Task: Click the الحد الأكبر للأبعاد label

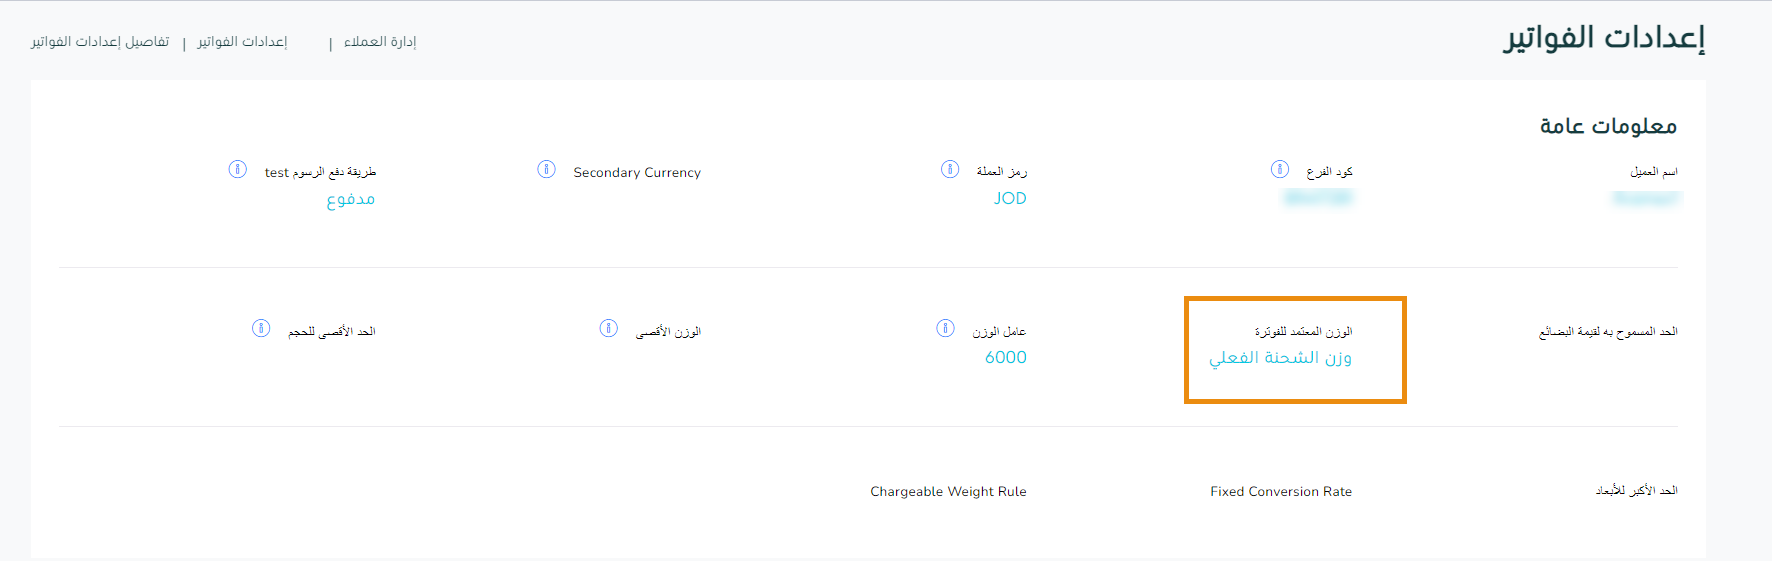Action: 1636,491
